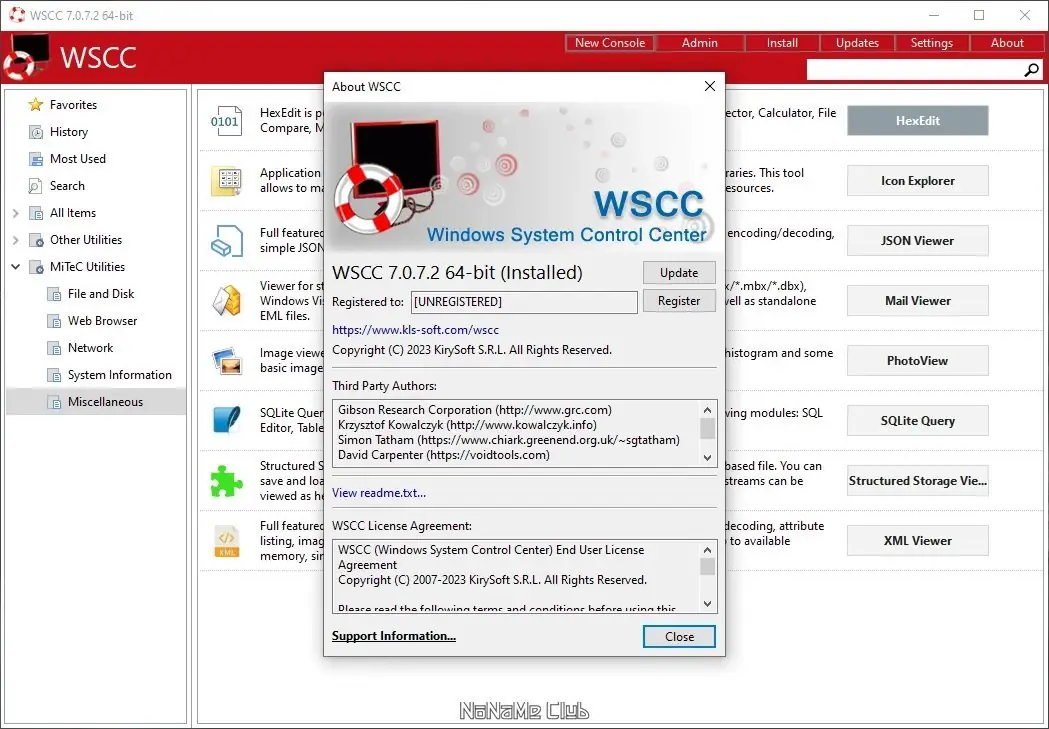Open the Admin menu
This screenshot has width=1049, height=729.
[x=700, y=43]
